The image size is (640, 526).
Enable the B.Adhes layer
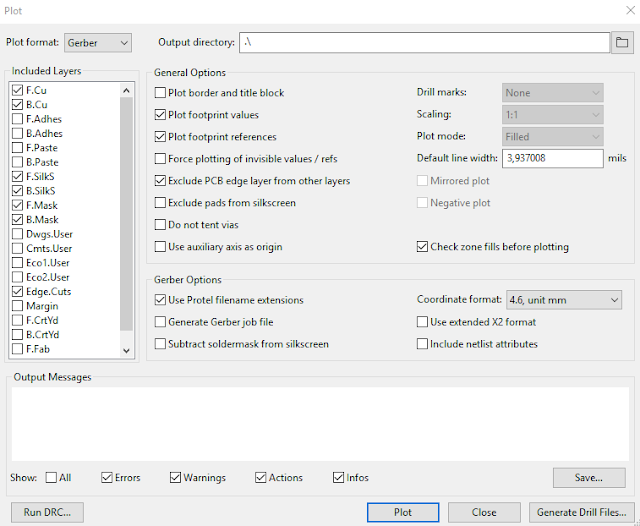[18, 133]
